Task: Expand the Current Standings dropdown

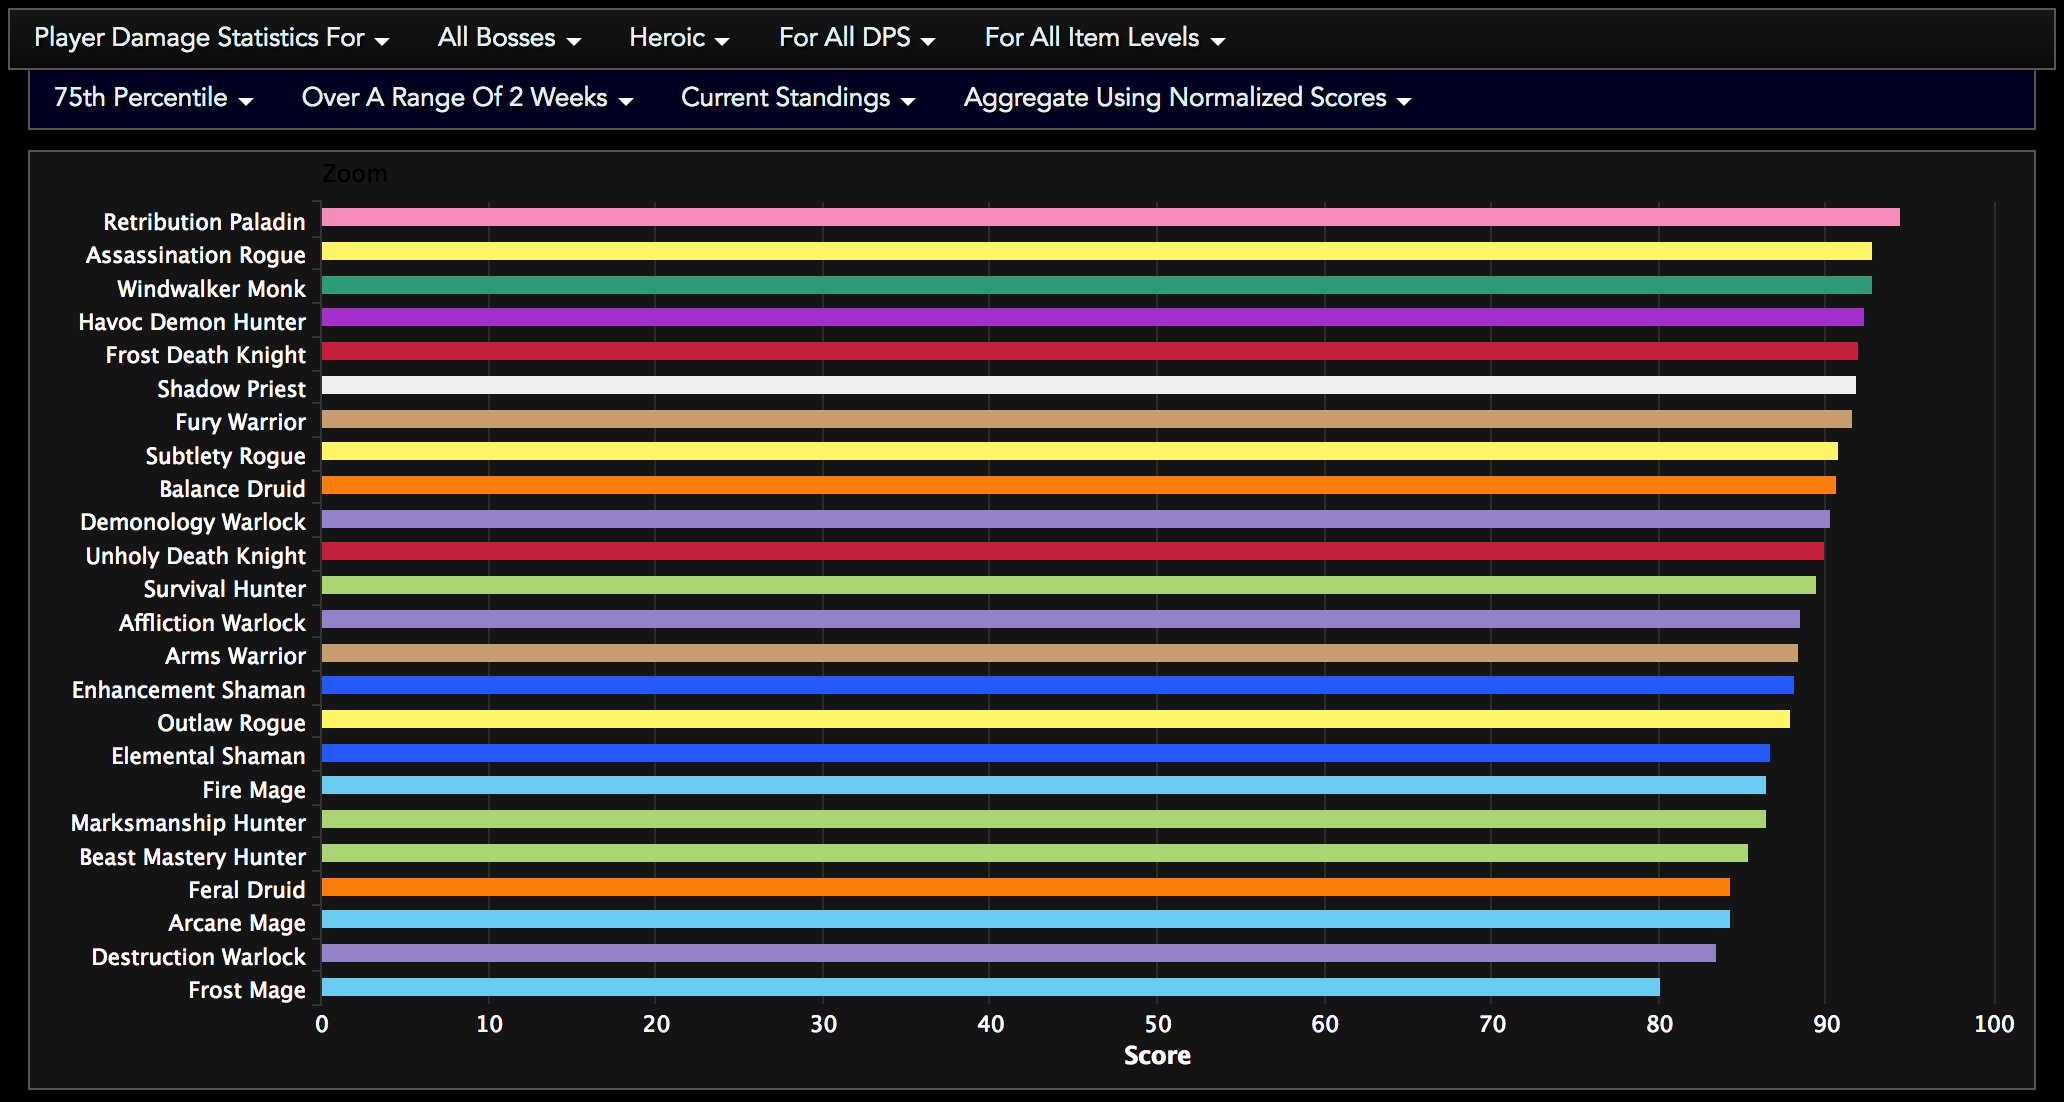Action: pyautogui.click(x=798, y=98)
